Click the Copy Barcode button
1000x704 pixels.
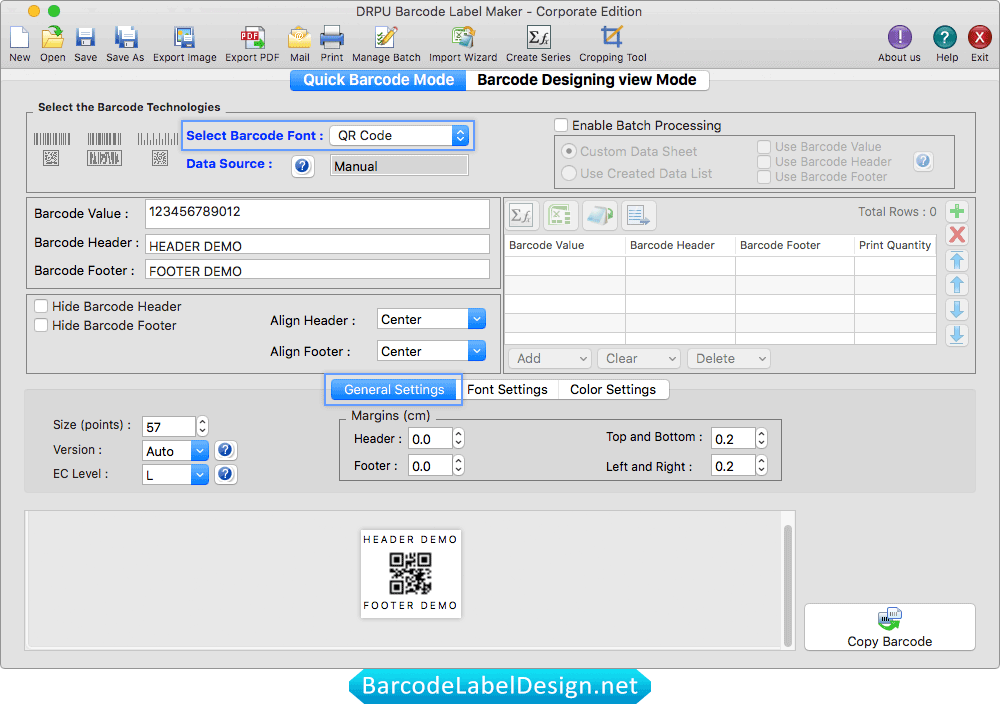[890, 627]
